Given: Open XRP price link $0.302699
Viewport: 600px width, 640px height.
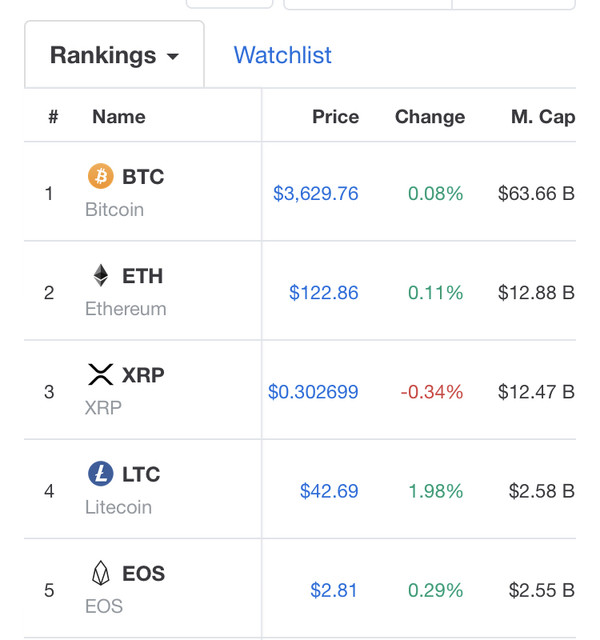Looking at the screenshot, I should click(313, 392).
